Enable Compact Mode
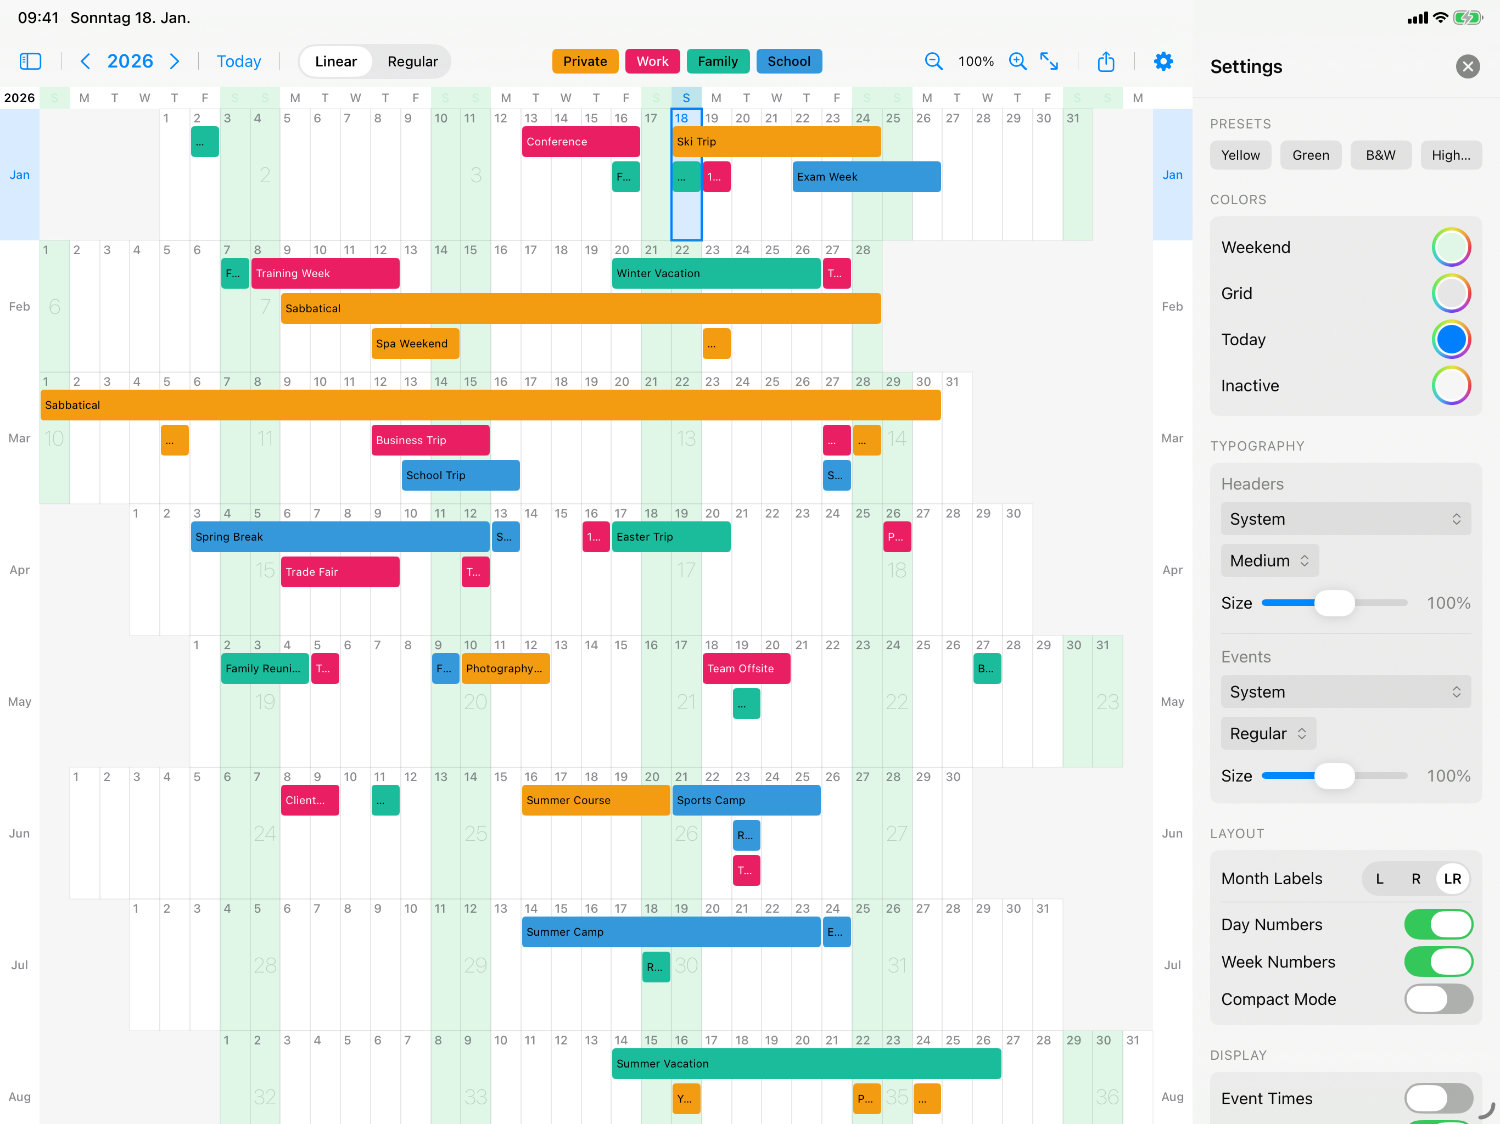This screenshot has height=1124, width=1500. (x=1438, y=999)
